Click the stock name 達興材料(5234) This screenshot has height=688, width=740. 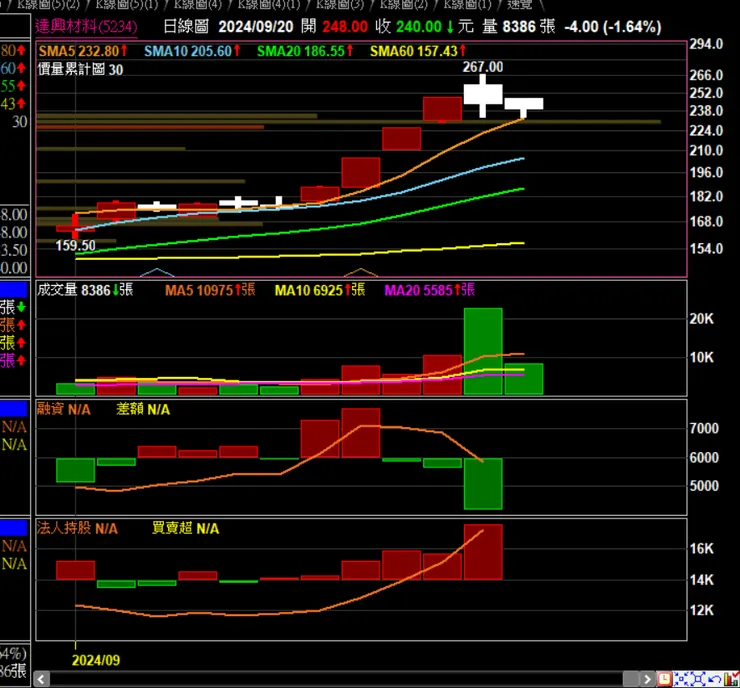pyautogui.click(x=86, y=26)
